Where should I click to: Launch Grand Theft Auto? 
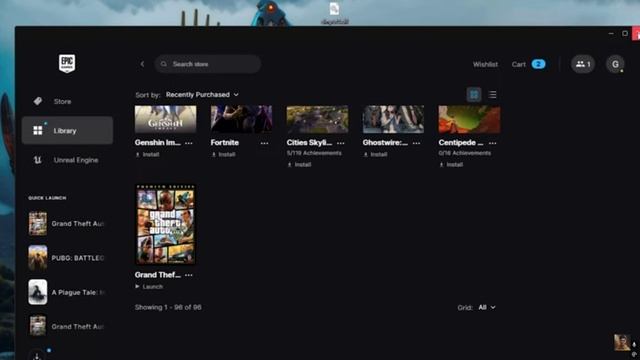coord(149,287)
